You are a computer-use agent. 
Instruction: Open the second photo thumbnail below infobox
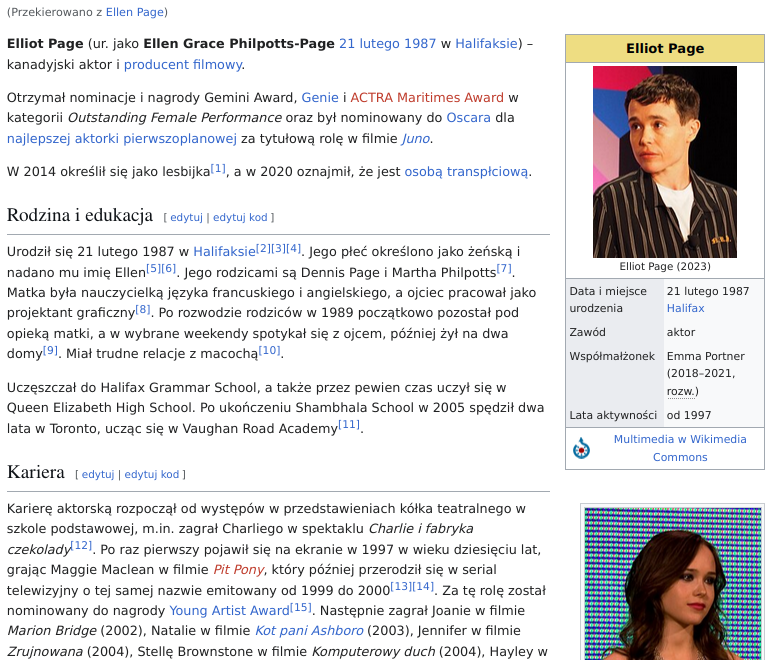(x=673, y=584)
